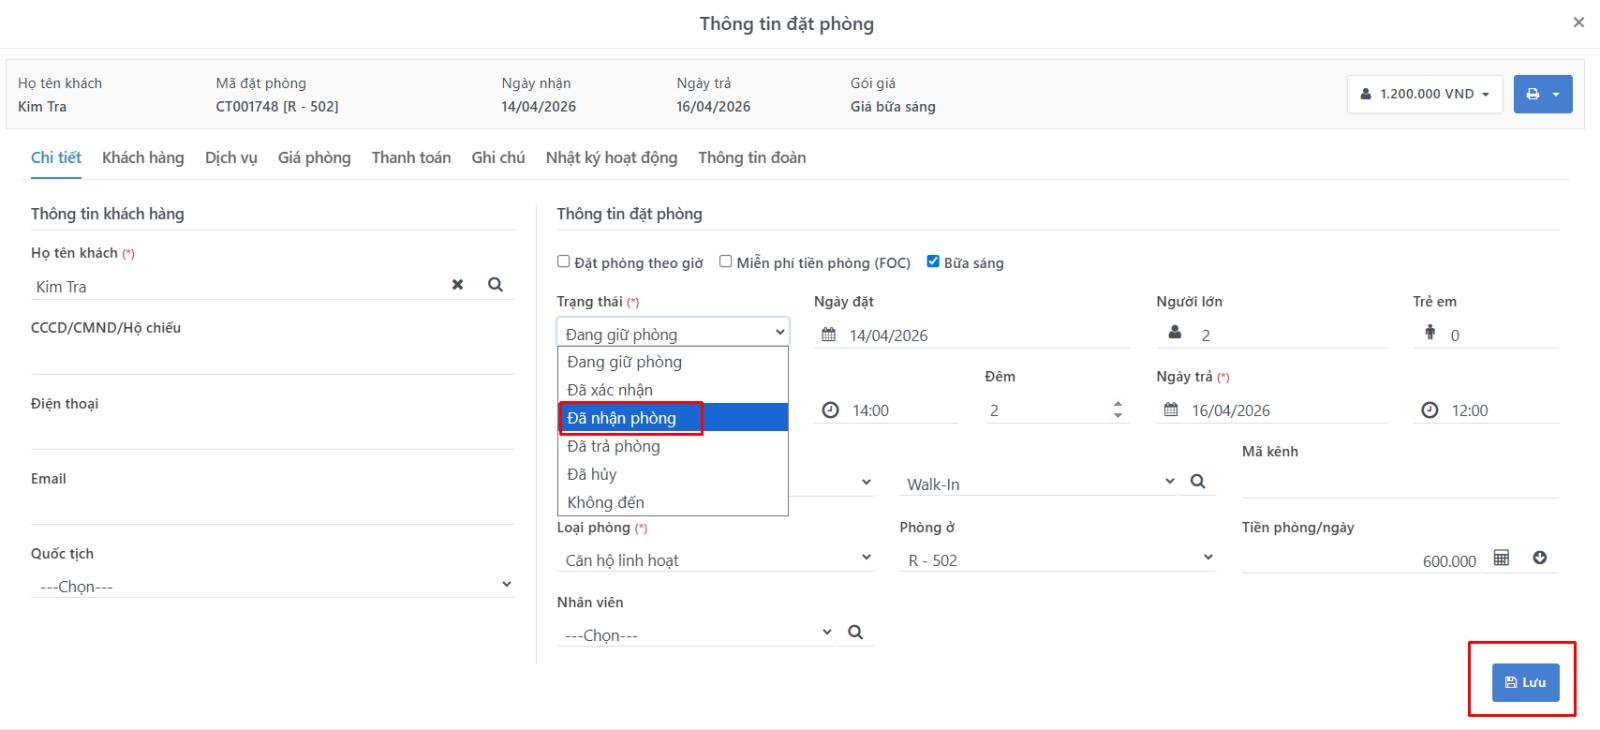Click the adult person icon for Người lớn

point(1175,333)
